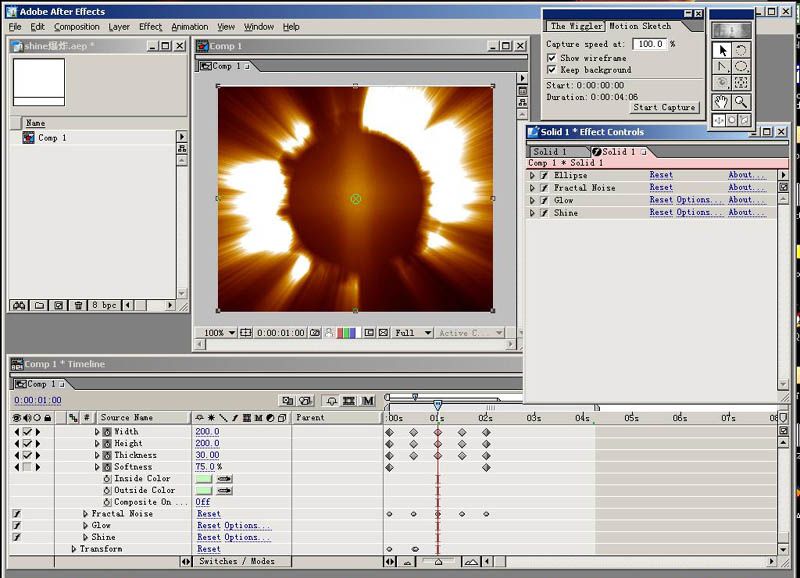Image resolution: width=800 pixels, height=578 pixels.
Task: Click the world axis mode icon
Action: pyautogui.click(x=732, y=120)
